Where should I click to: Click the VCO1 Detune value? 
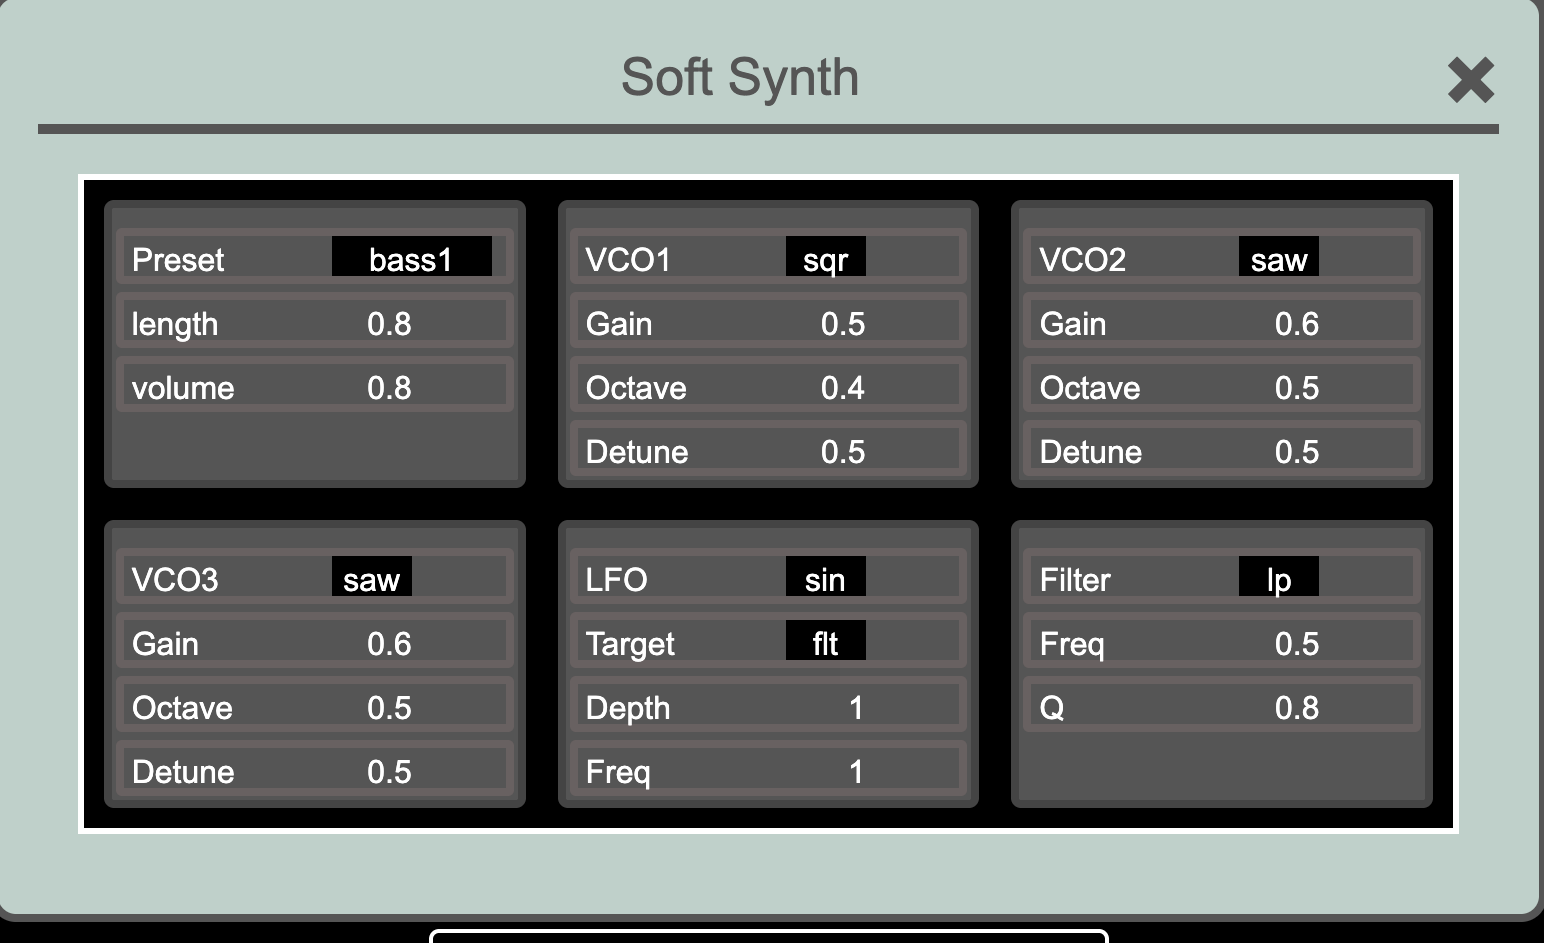[842, 451]
